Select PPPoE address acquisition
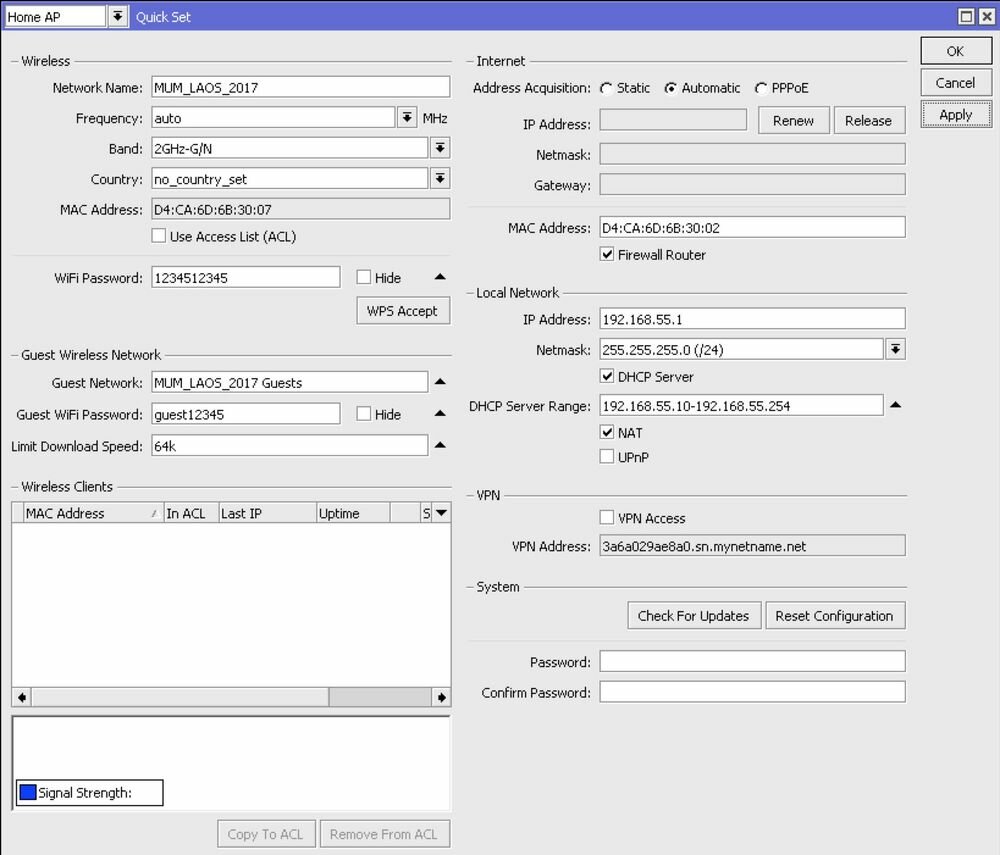The height and width of the screenshot is (855, 1000). tap(761, 89)
